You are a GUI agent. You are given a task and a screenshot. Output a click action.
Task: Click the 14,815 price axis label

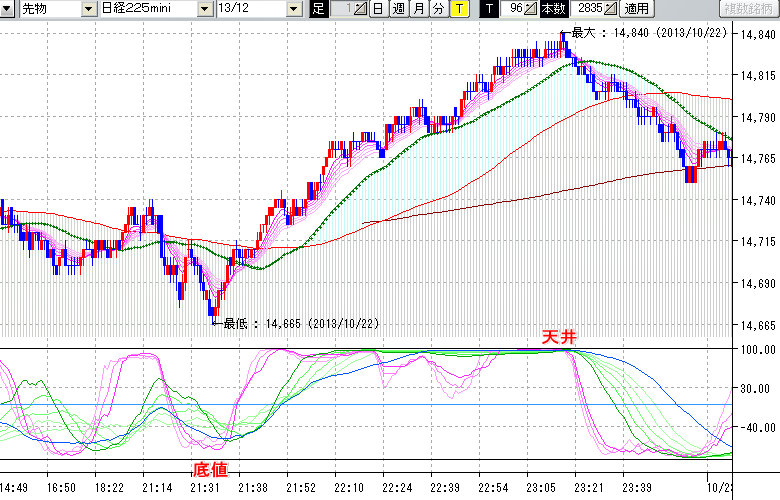click(x=758, y=76)
